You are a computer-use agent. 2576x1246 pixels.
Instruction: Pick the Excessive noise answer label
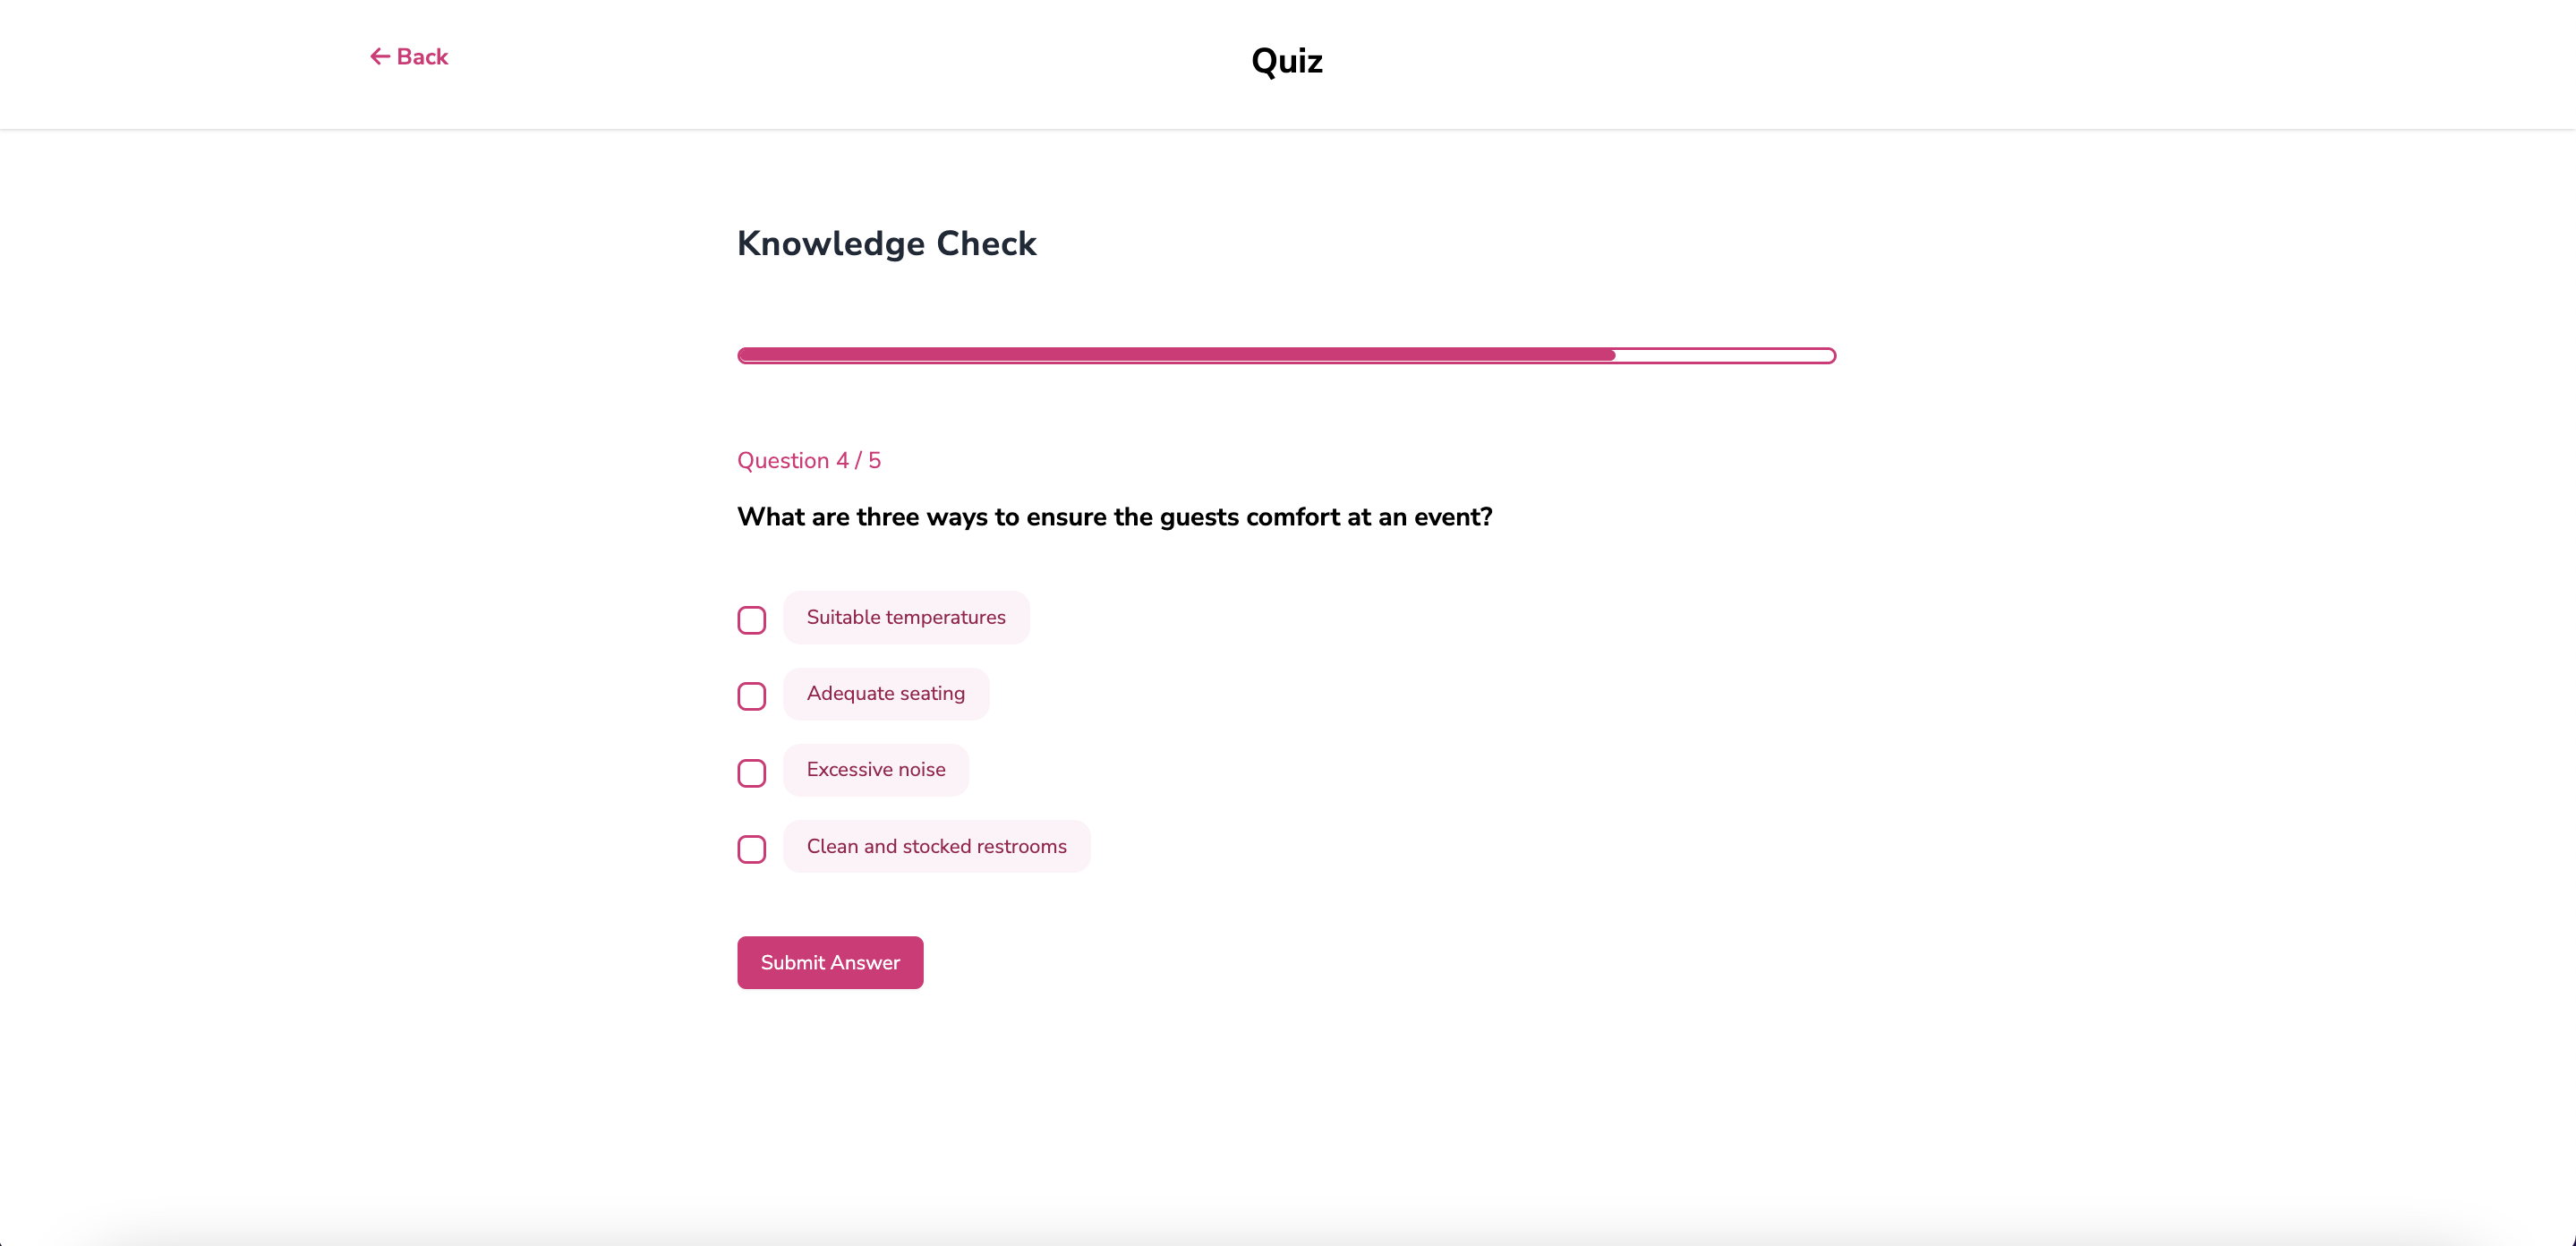click(x=875, y=770)
